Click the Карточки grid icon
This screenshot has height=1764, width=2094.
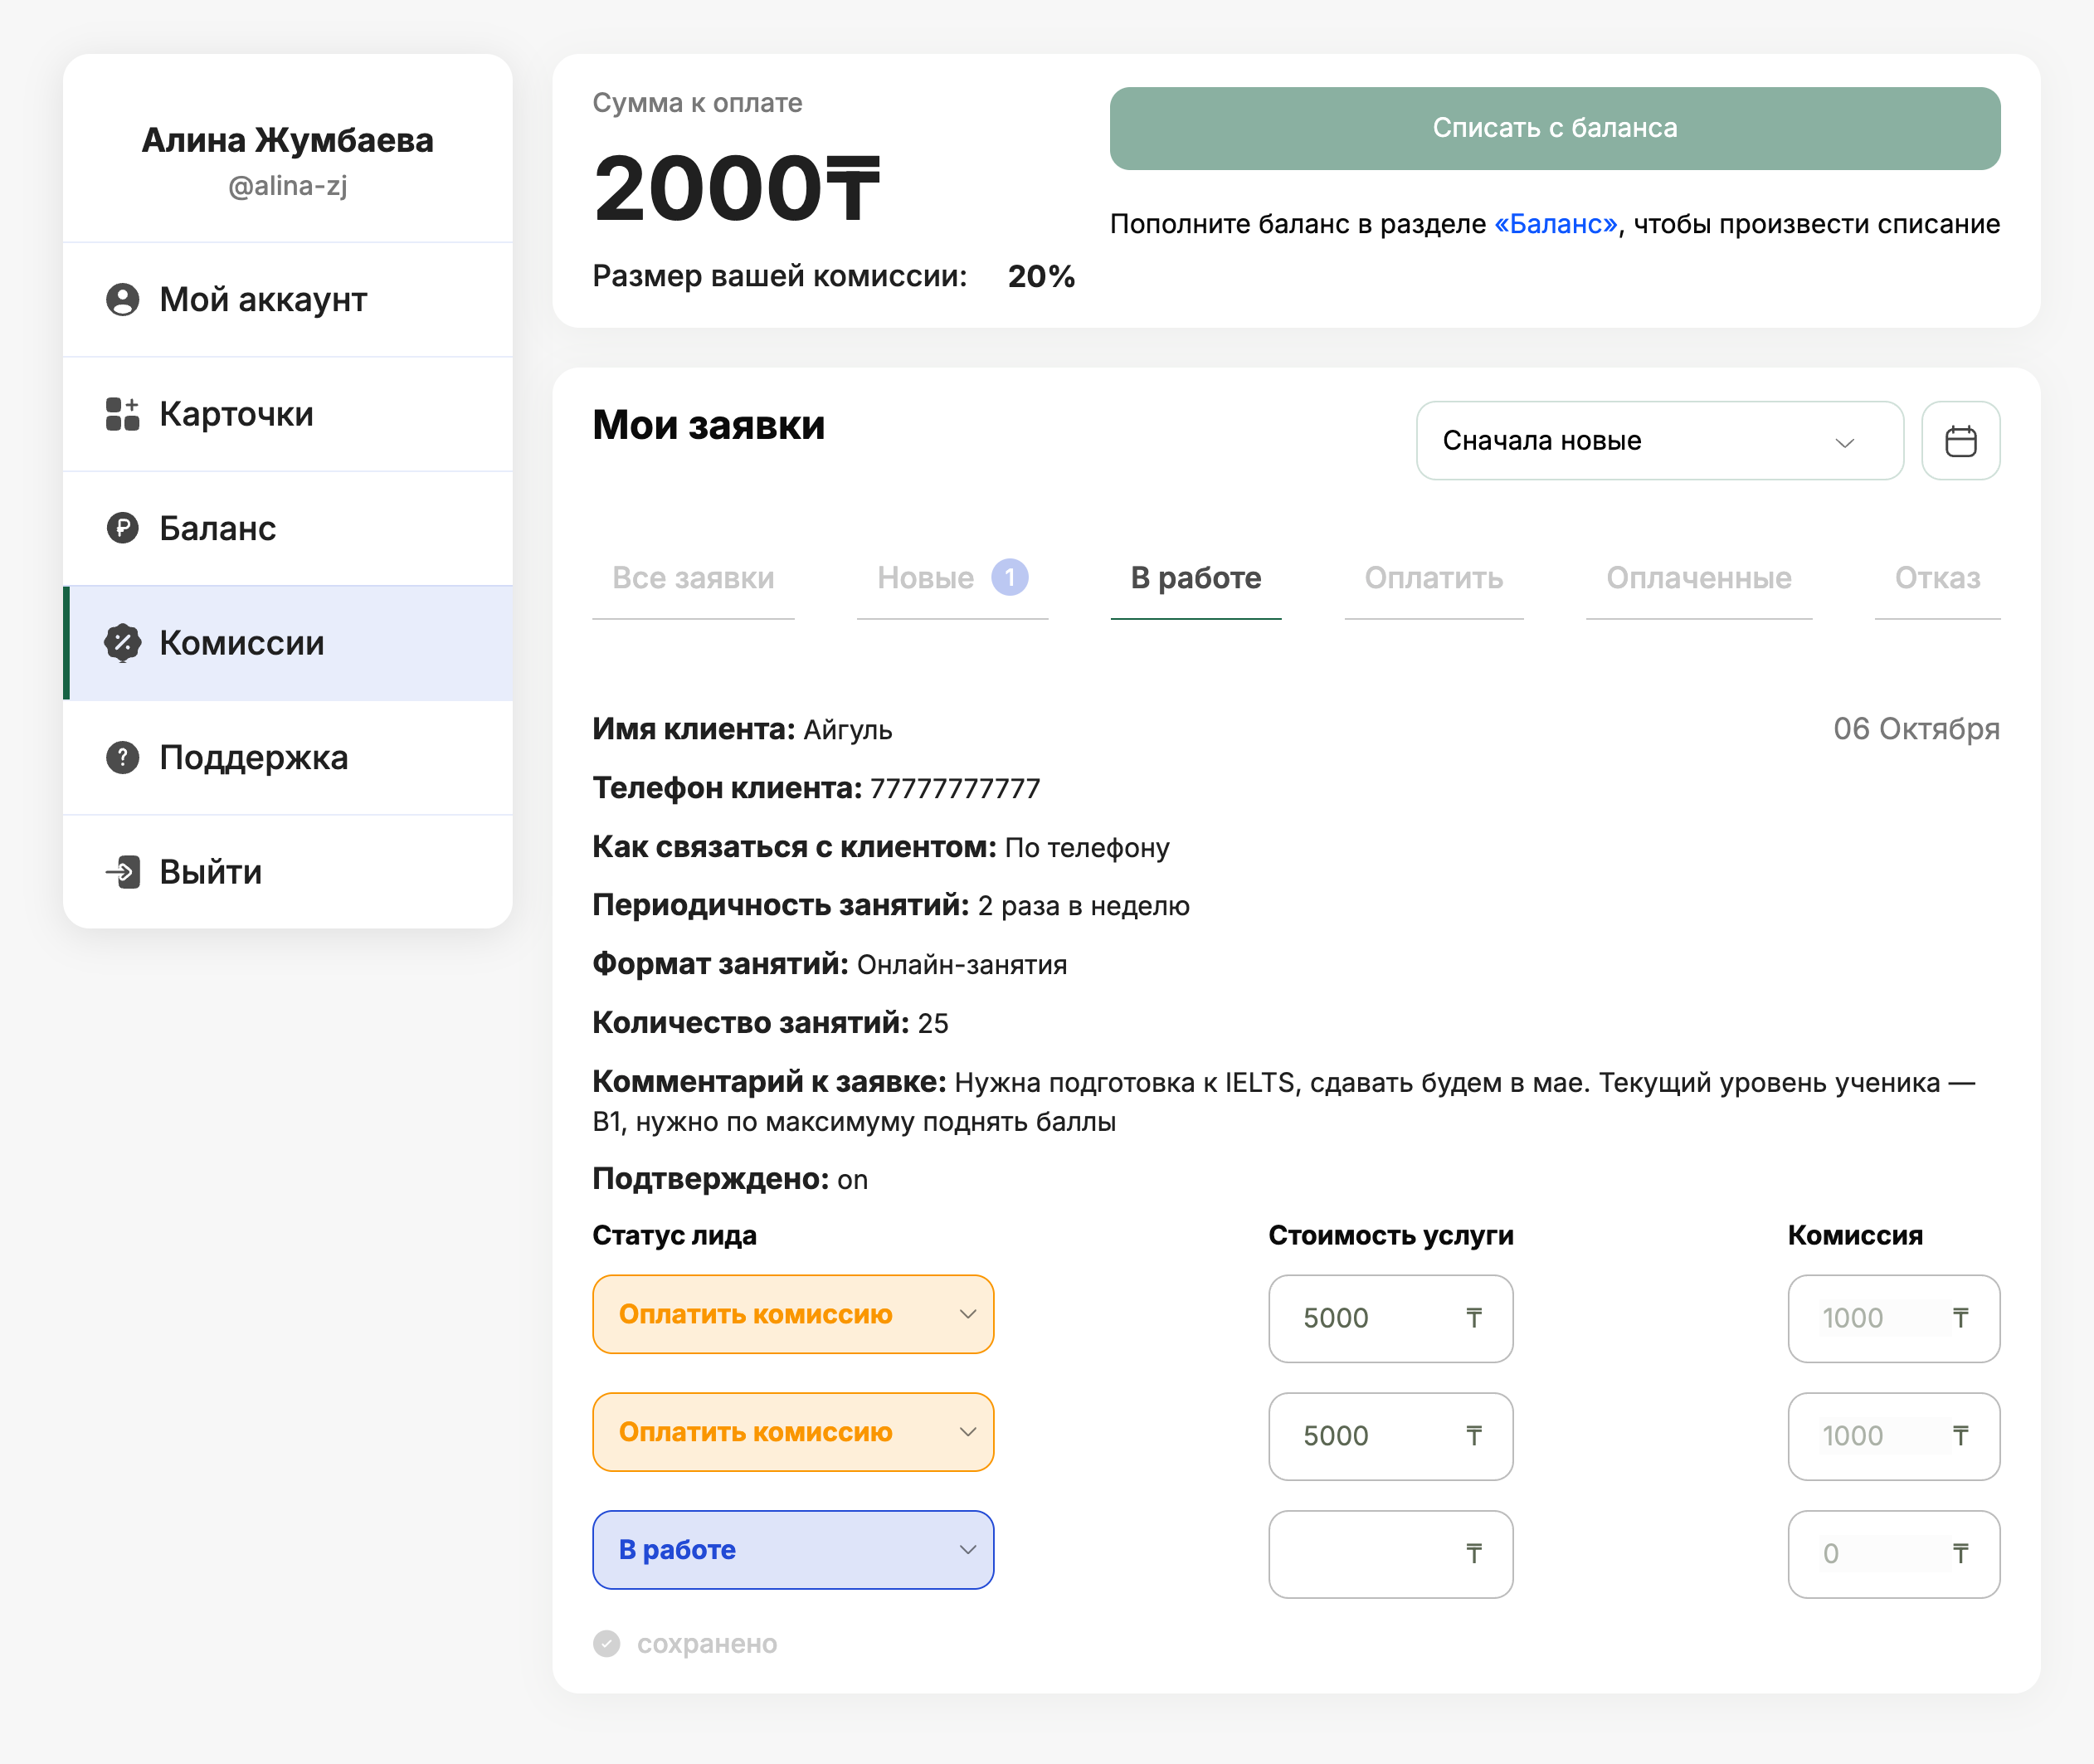122,414
